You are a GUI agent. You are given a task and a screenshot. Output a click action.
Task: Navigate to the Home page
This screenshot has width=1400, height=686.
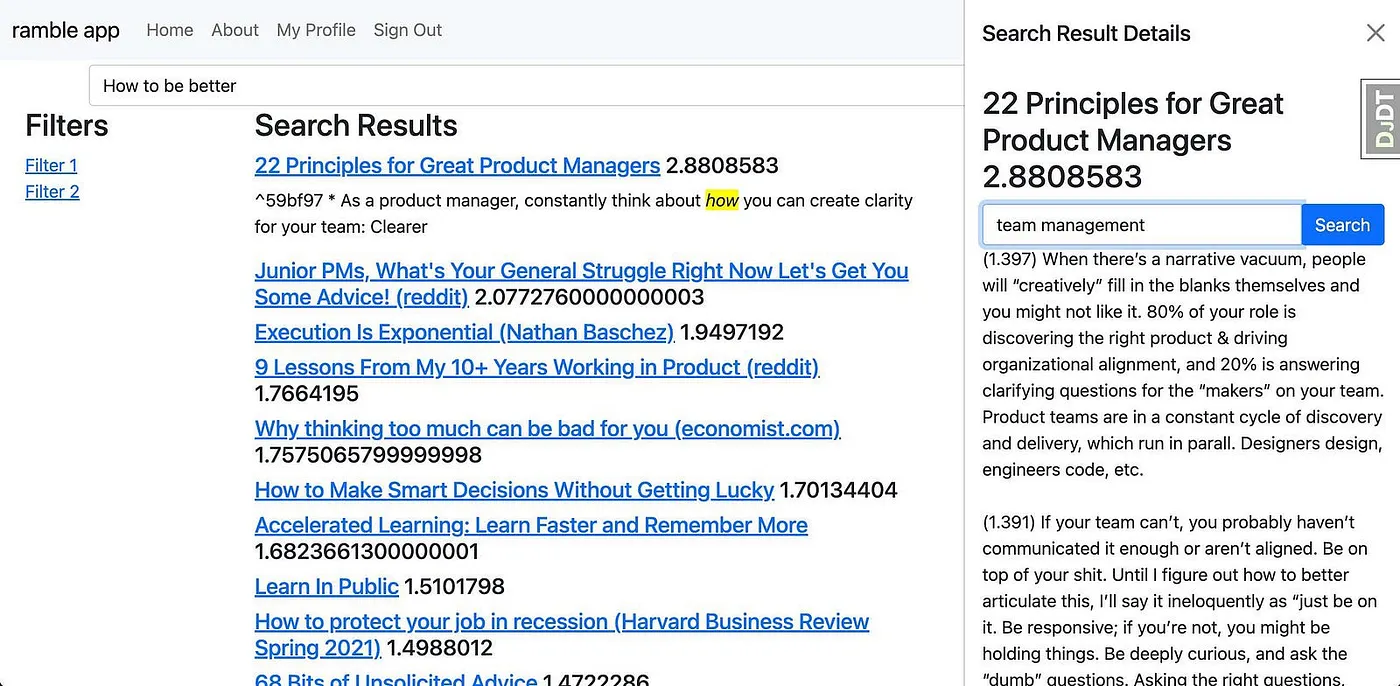coord(169,30)
